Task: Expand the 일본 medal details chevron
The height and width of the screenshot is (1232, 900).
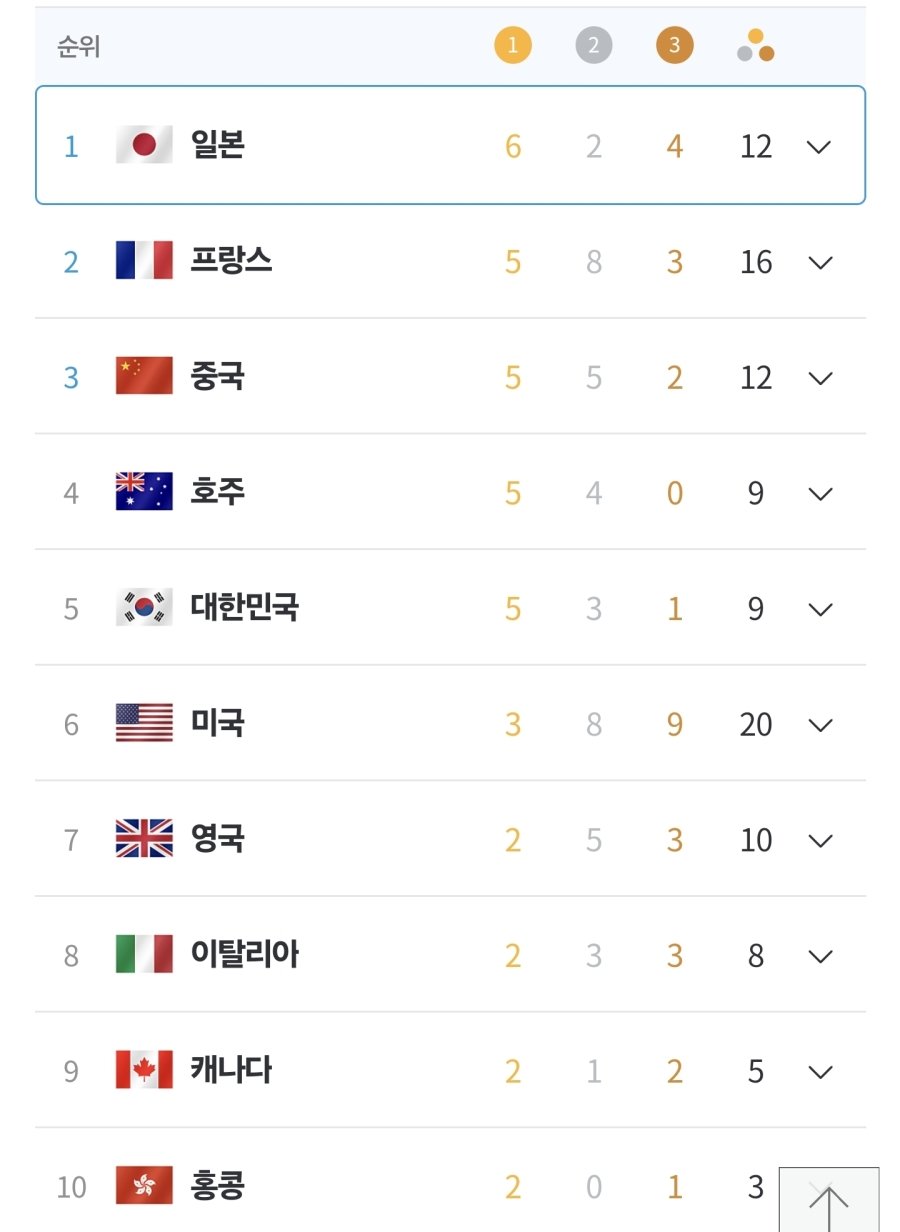Action: click(819, 147)
